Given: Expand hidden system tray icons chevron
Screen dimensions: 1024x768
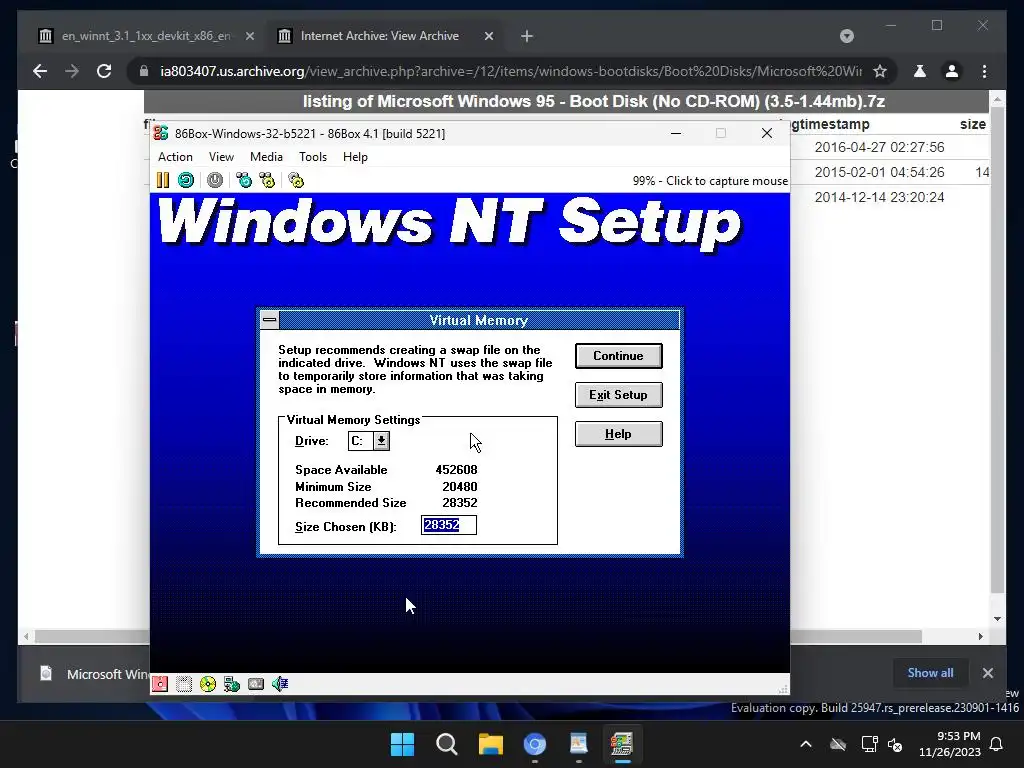Looking at the screenshot, I should pos(806,744).
